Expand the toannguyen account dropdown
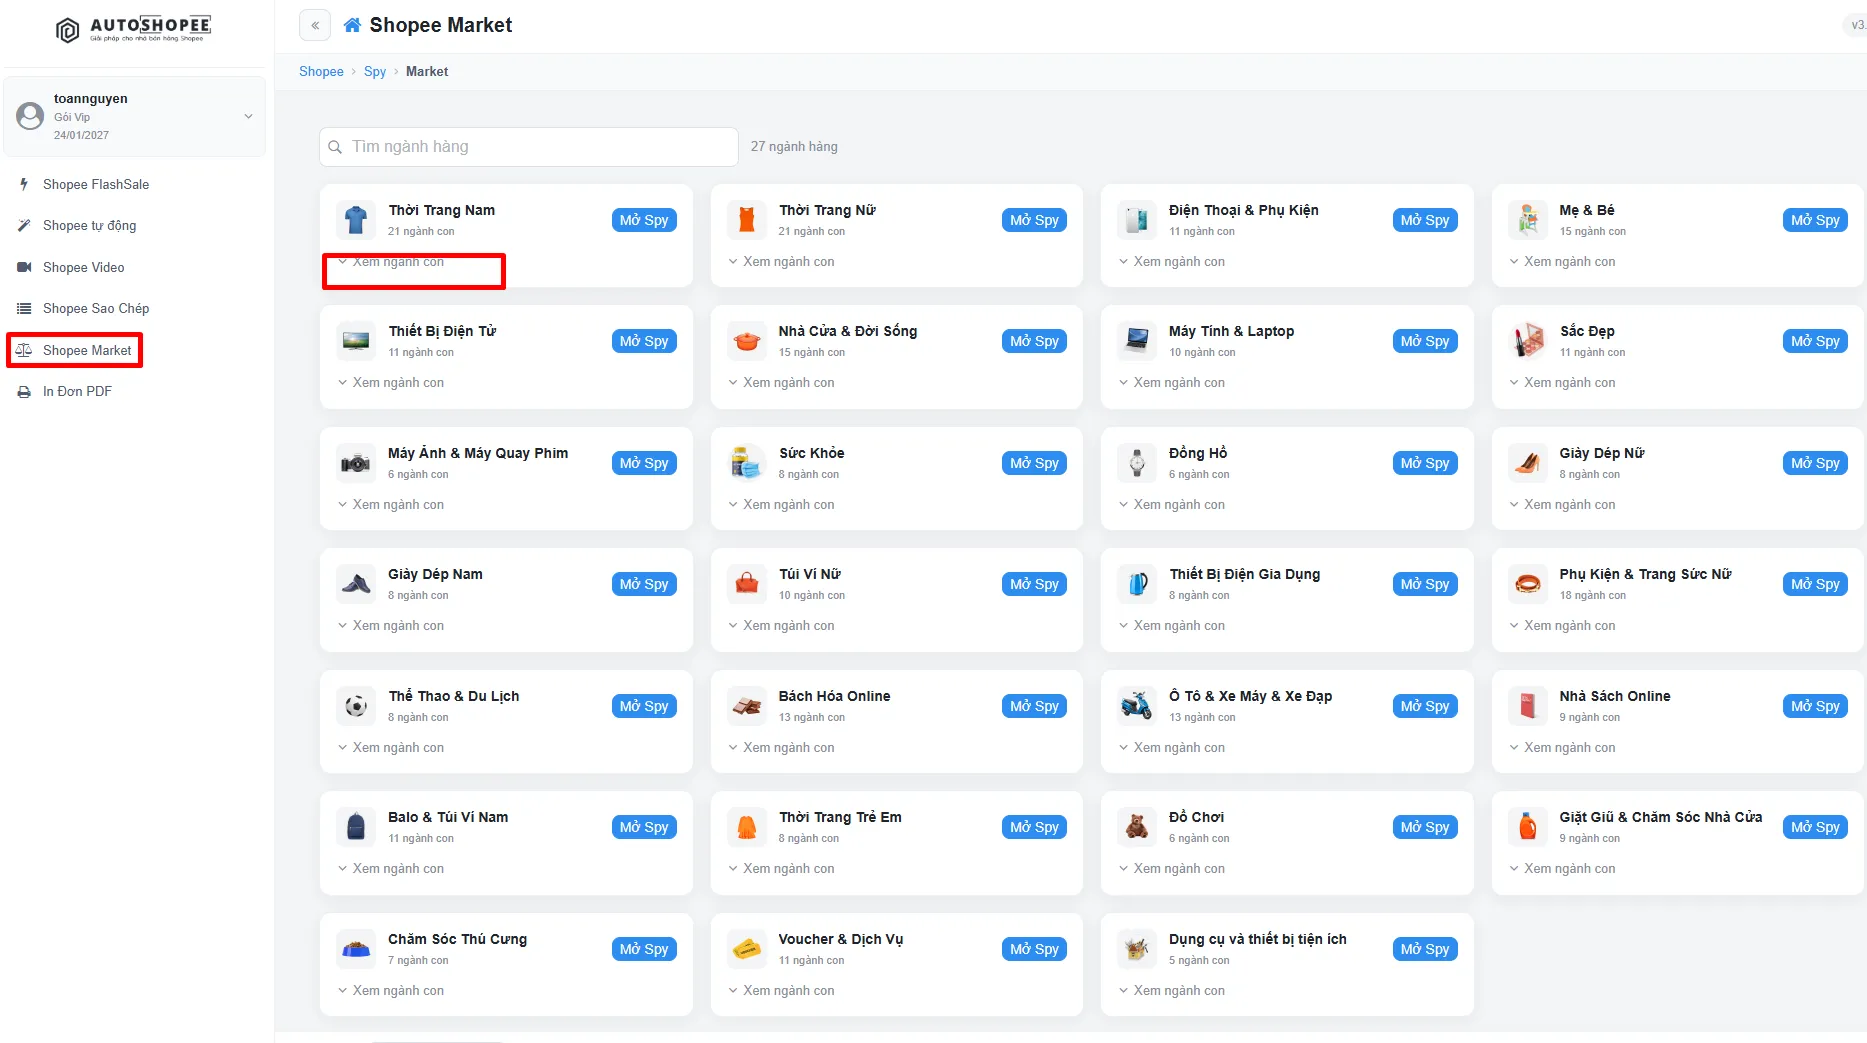 pyautogui.click(x=248, y=116)
